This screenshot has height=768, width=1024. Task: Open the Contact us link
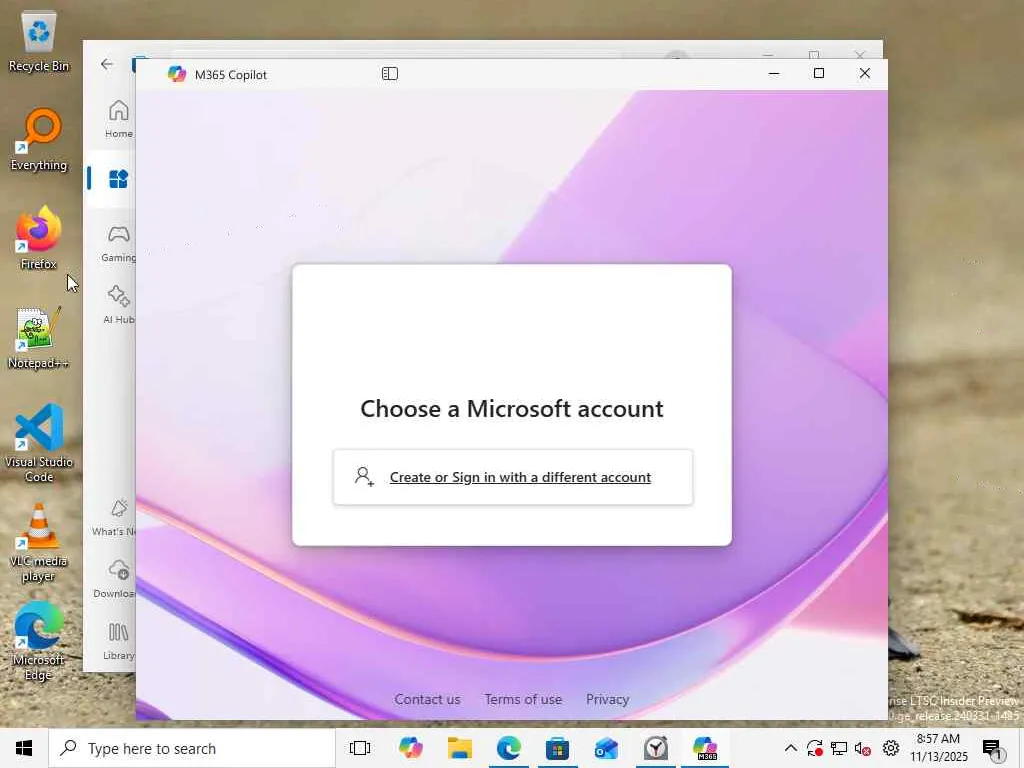coord(427,699)
